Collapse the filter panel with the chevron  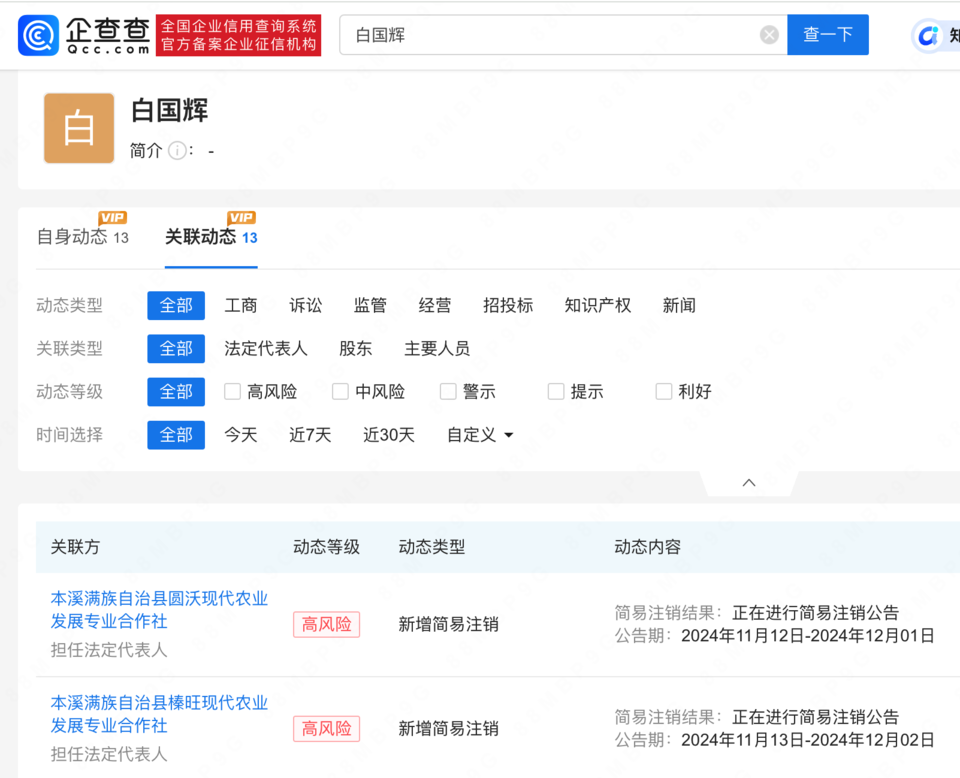point(749,483)
